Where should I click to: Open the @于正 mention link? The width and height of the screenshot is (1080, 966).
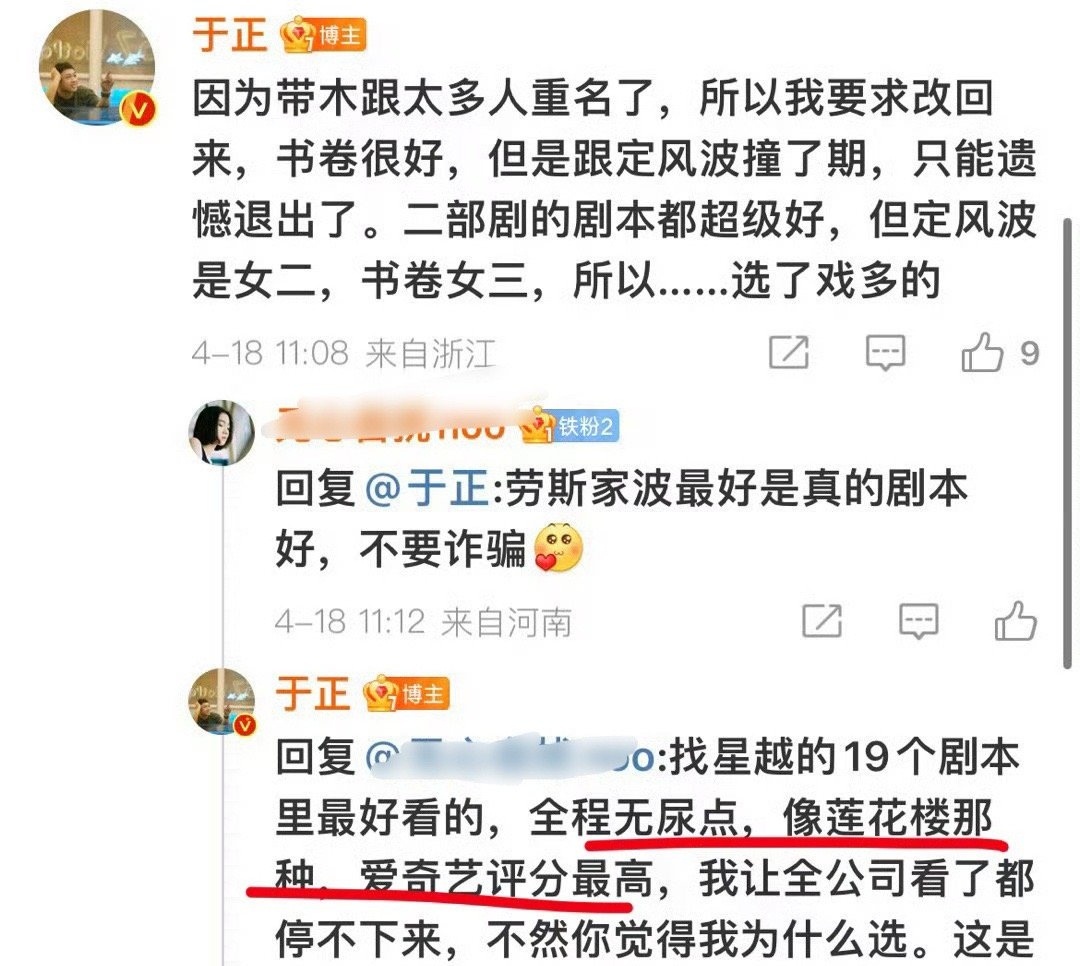point(426,490)
